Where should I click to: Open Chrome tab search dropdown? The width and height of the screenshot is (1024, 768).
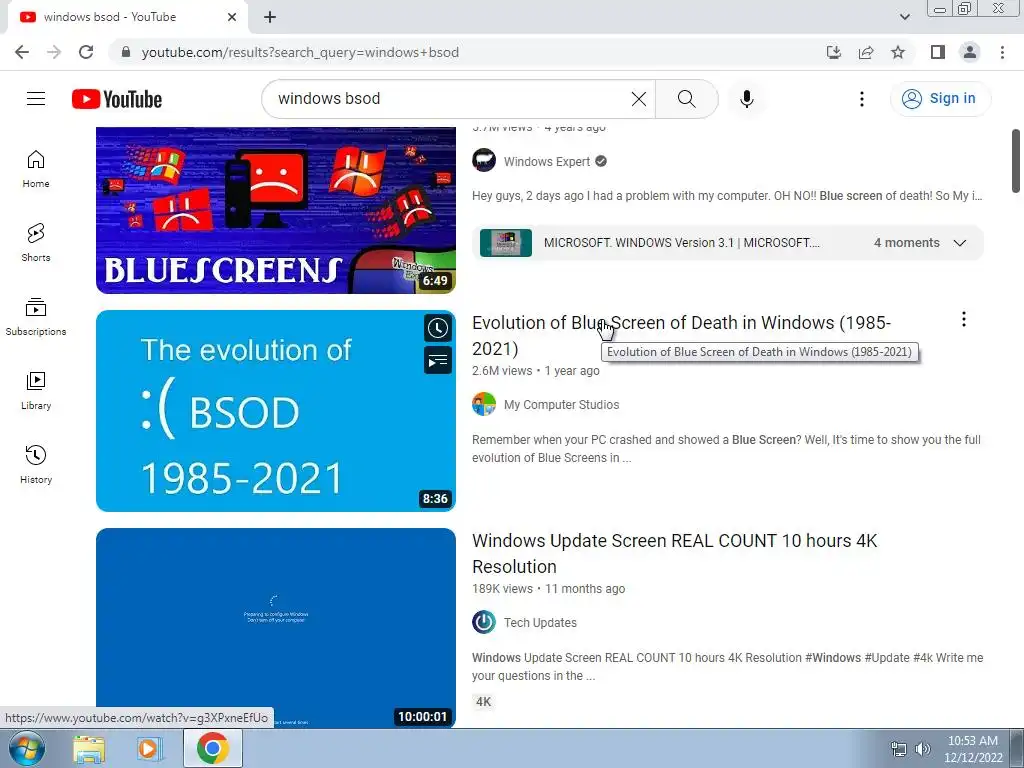coord(904,17)
